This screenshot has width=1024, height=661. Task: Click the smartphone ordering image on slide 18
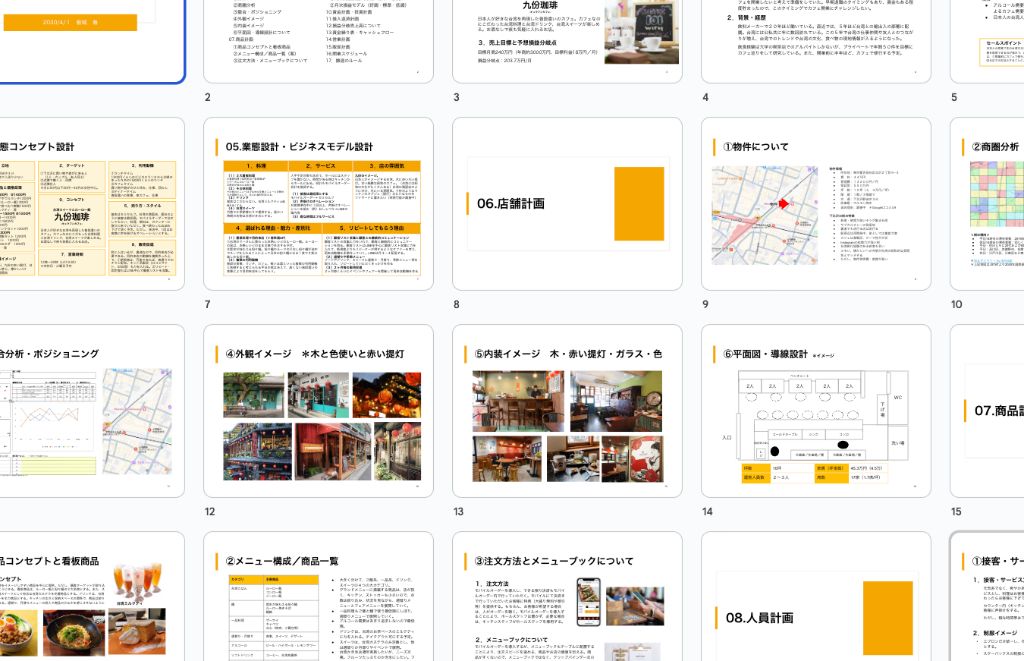click(x=590, y=600)
